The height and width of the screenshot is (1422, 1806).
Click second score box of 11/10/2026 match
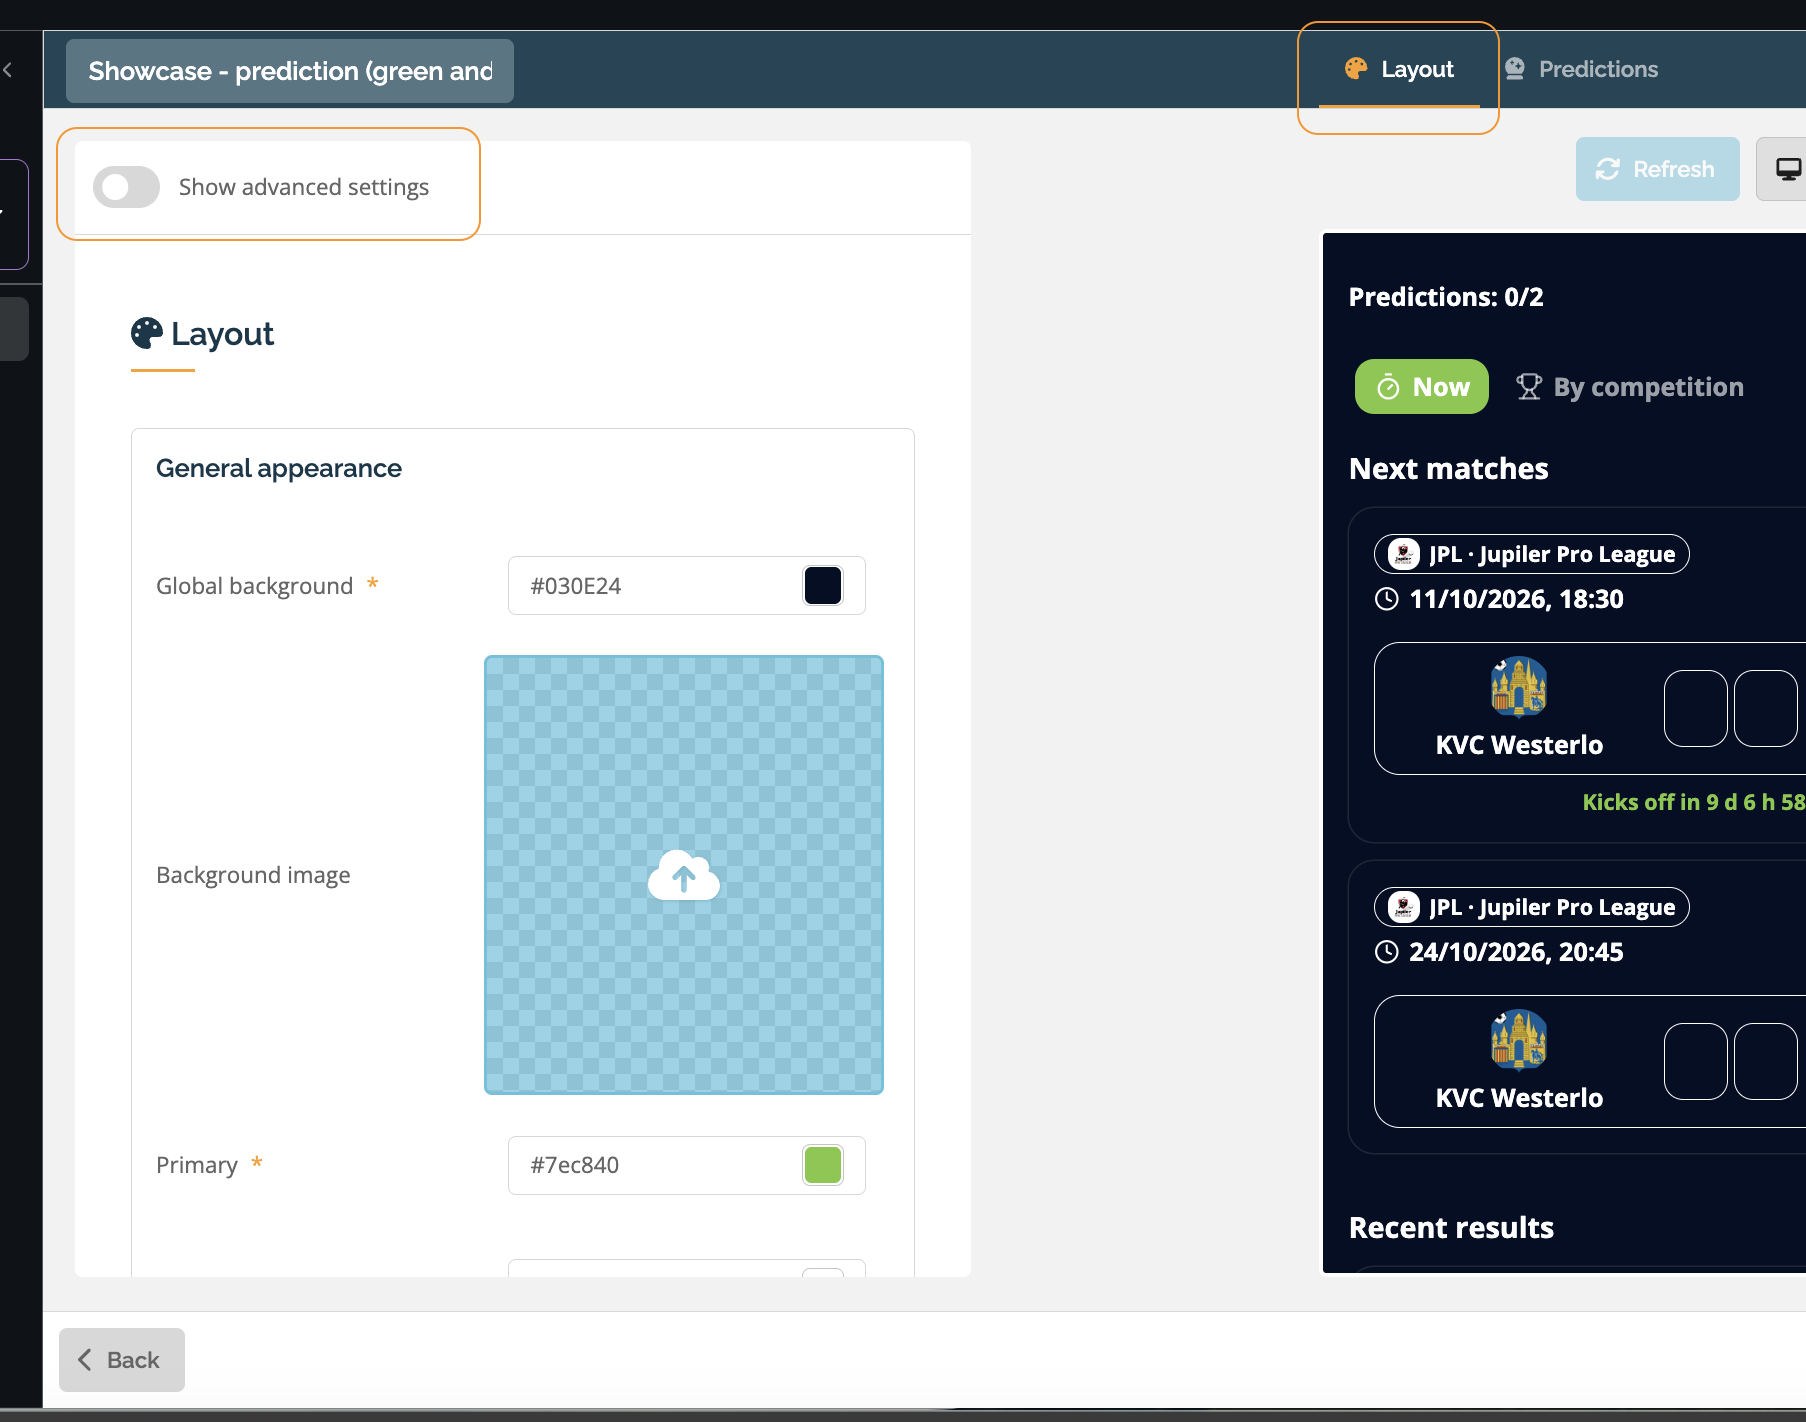[x=1766, y=708]
